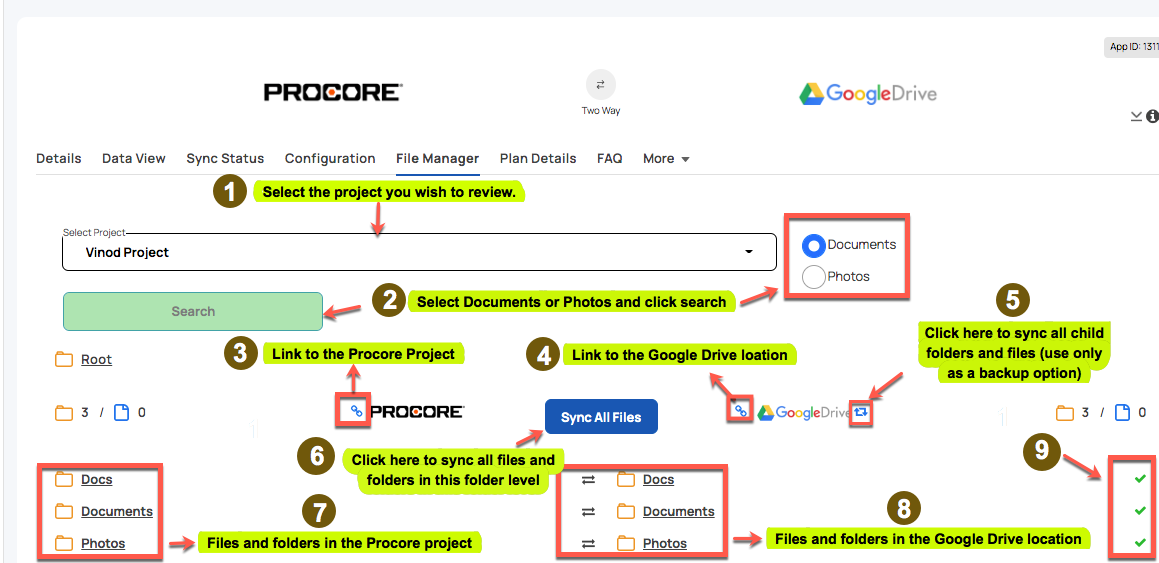1159x563 pixels.
Task: Click the Sync All Files button
Action: [601, 417]
